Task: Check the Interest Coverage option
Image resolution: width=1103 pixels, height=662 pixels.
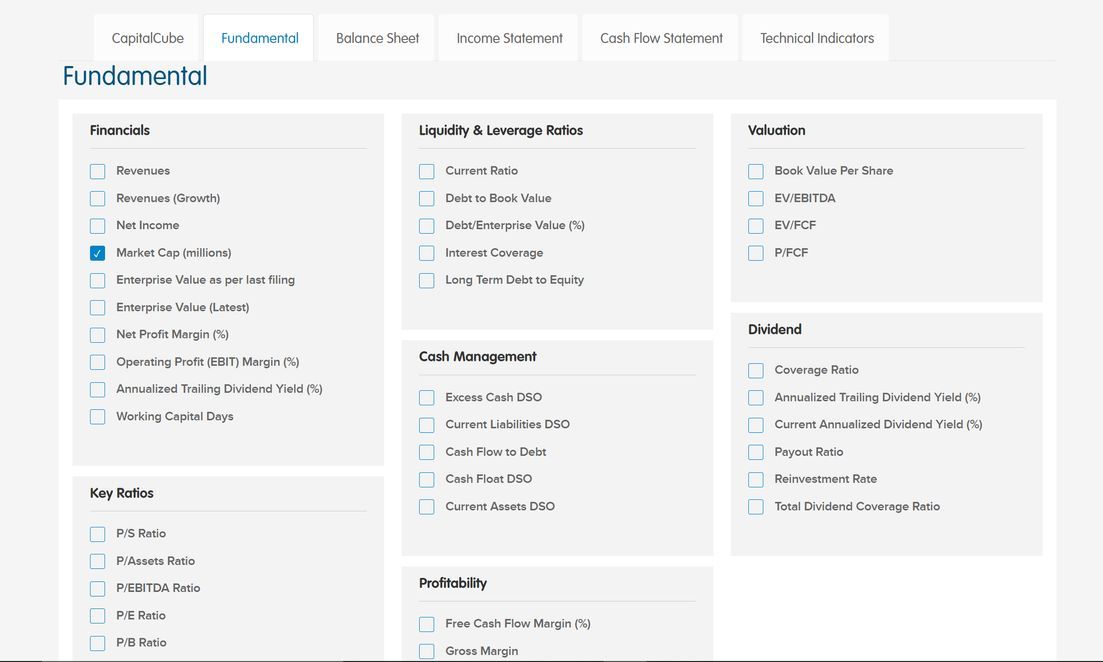Action: [427, 253]
